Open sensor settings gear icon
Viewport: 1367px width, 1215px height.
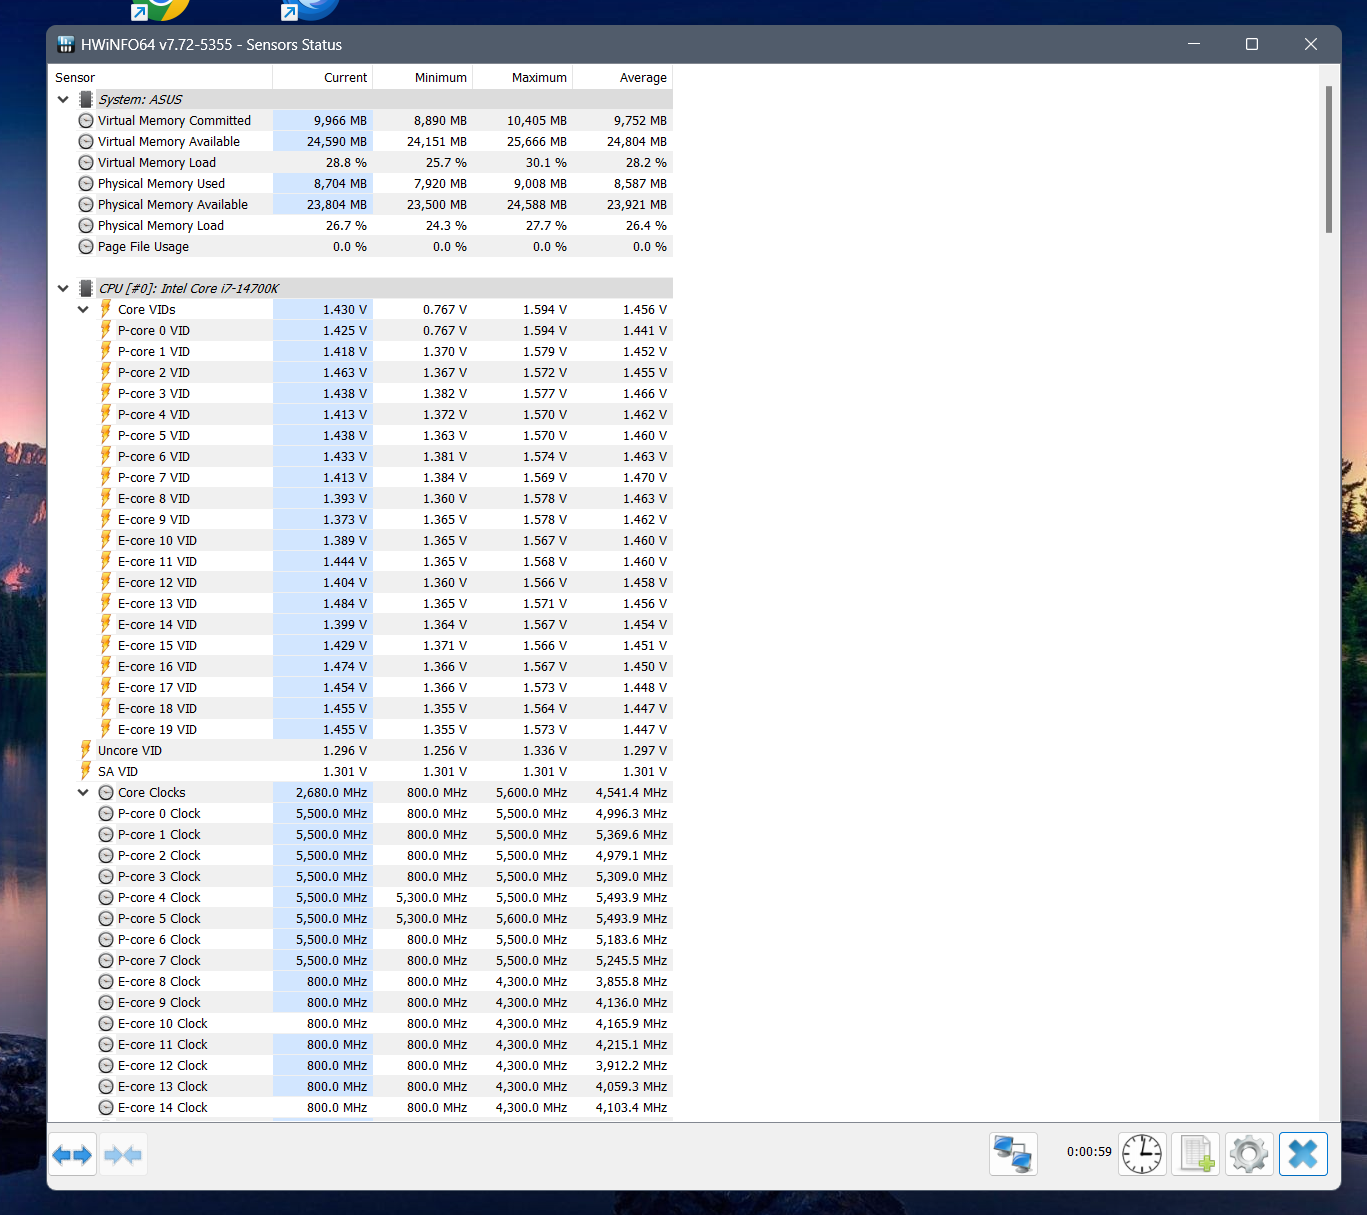[x=1249, y=1154]
